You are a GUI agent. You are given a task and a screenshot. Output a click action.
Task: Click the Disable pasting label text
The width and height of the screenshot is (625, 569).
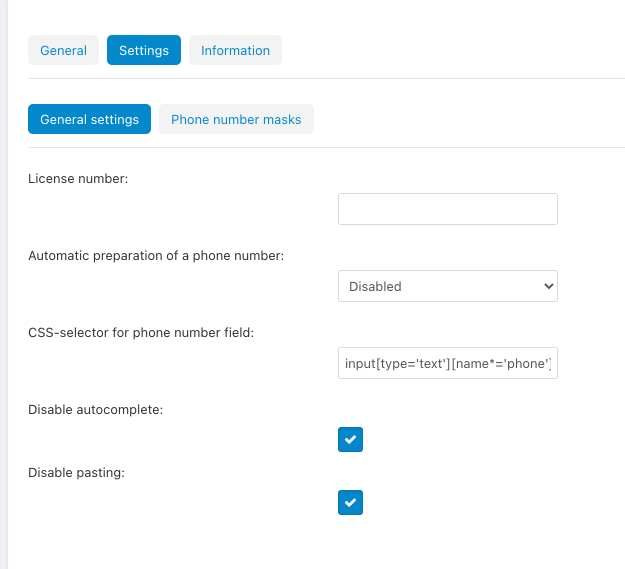coord(77,473)
